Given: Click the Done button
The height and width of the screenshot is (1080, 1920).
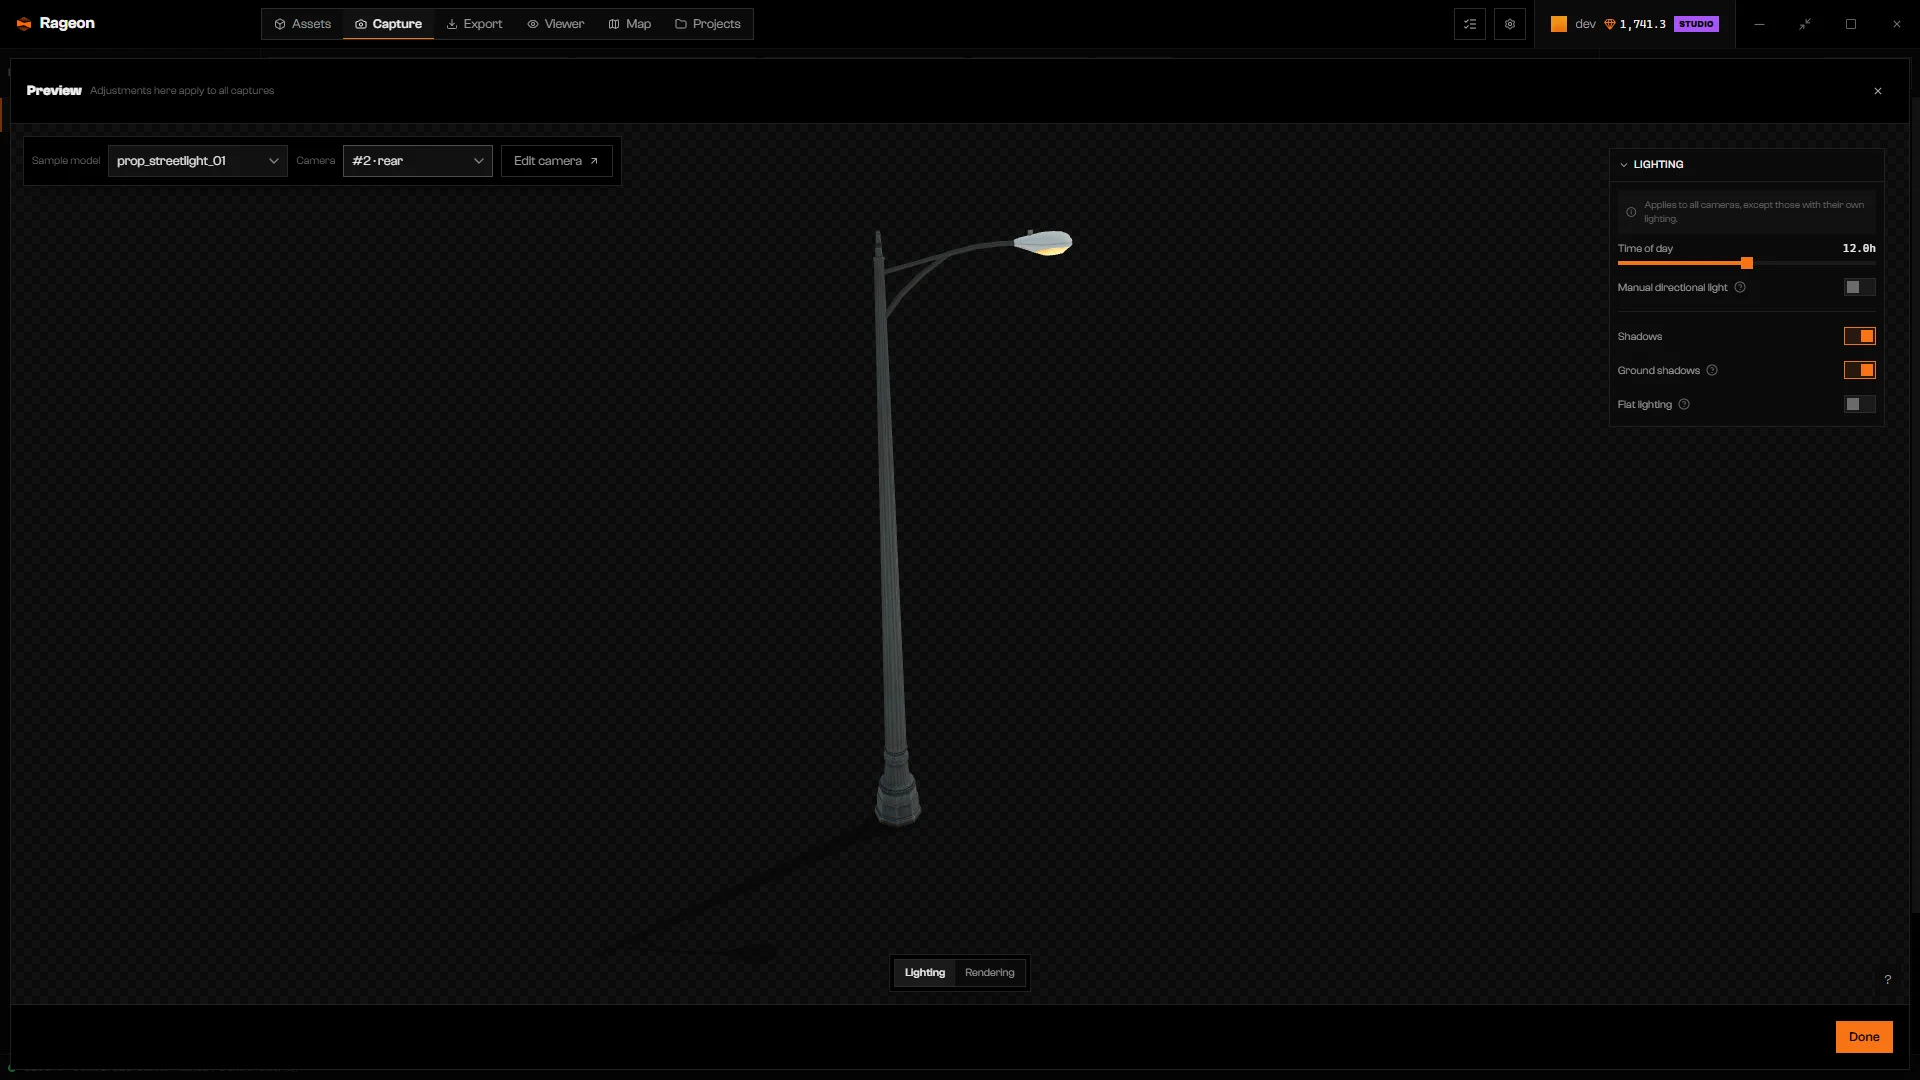Looking at the screenshot, I should pyautogui.click(x=1863, y=1037).
